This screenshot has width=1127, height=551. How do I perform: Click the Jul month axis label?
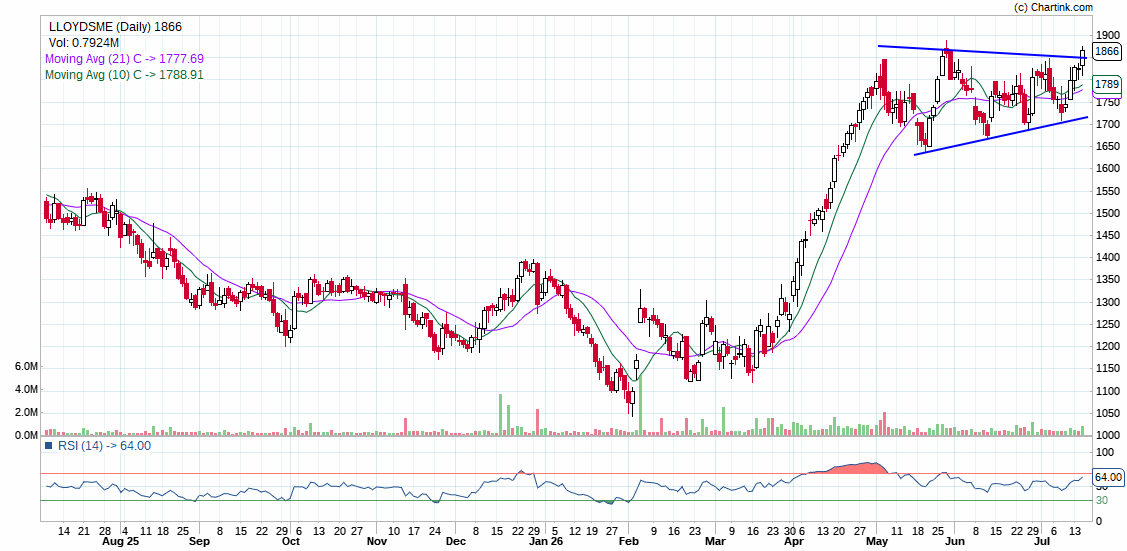pyautogui.click(x=1041, y=540)
